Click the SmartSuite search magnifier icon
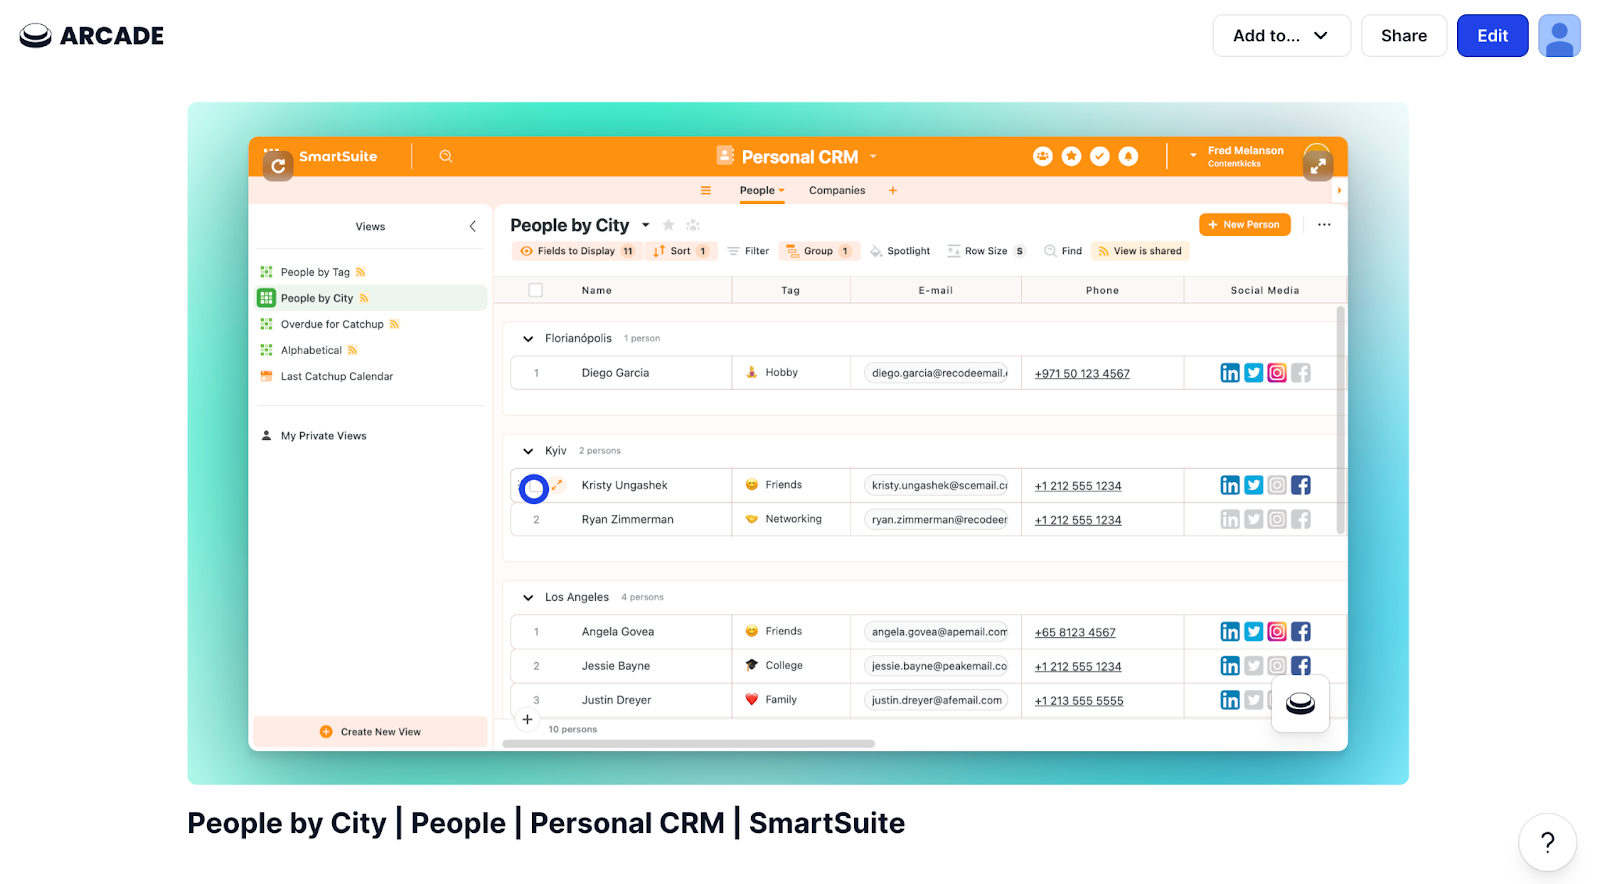The image size is (1600, 884). tap(446, 156)
